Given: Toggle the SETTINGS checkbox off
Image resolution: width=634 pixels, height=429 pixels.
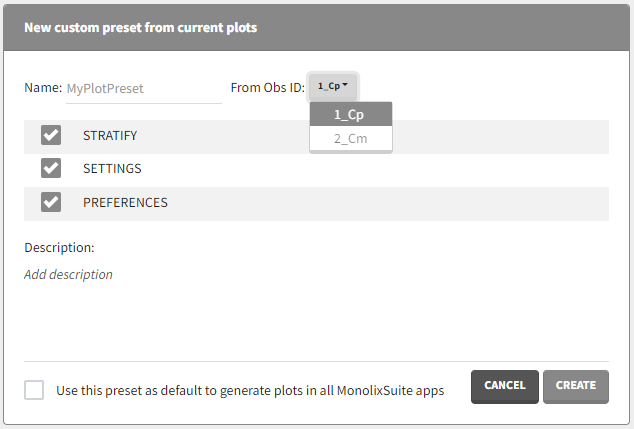Looking at the screenshot, I should [51, 168].
